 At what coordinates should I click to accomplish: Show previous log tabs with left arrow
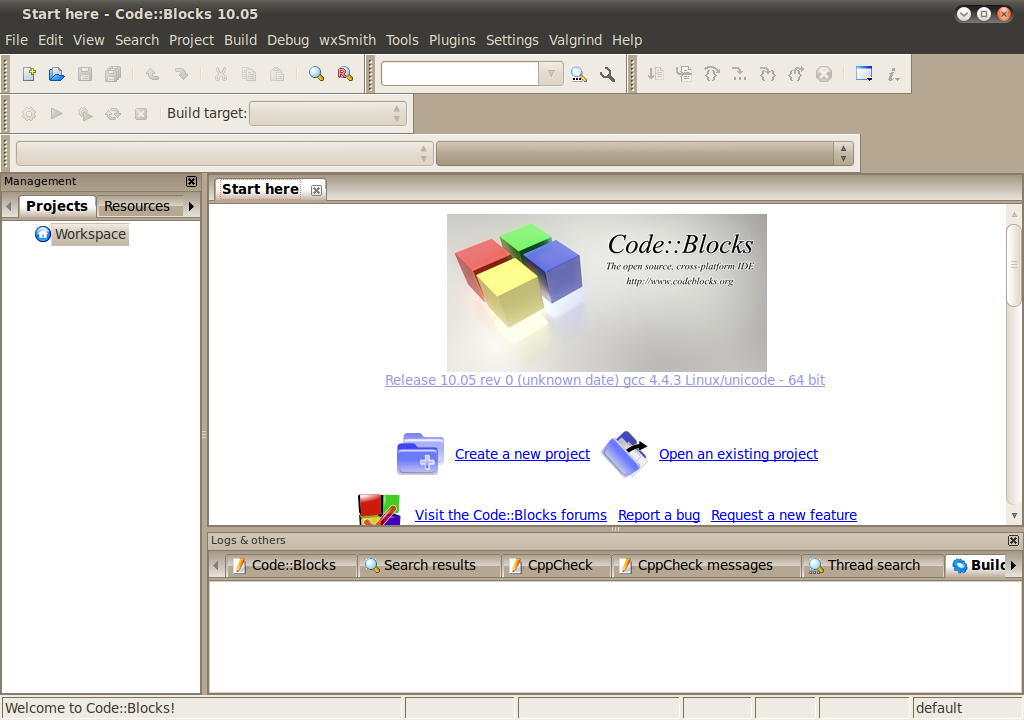(216, 565)
